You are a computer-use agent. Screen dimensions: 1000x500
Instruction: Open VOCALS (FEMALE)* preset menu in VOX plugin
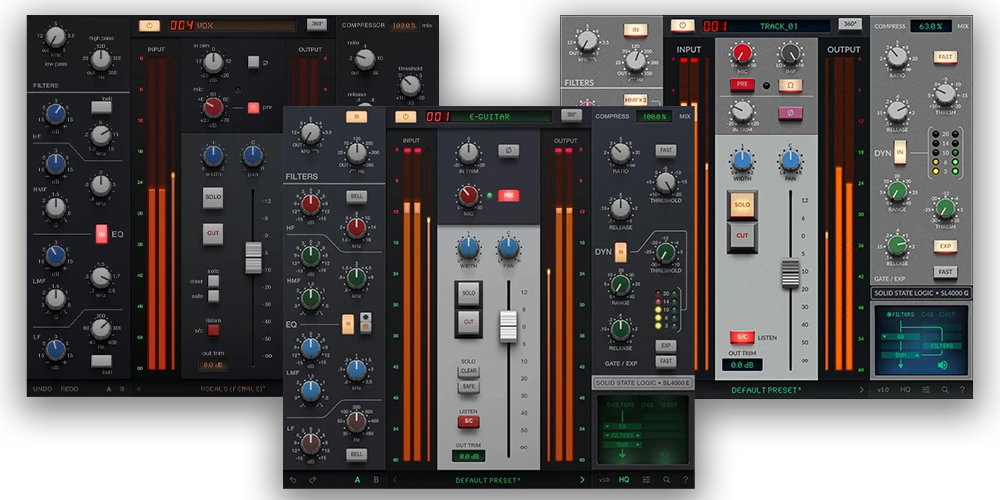click(x=232, y=388)
